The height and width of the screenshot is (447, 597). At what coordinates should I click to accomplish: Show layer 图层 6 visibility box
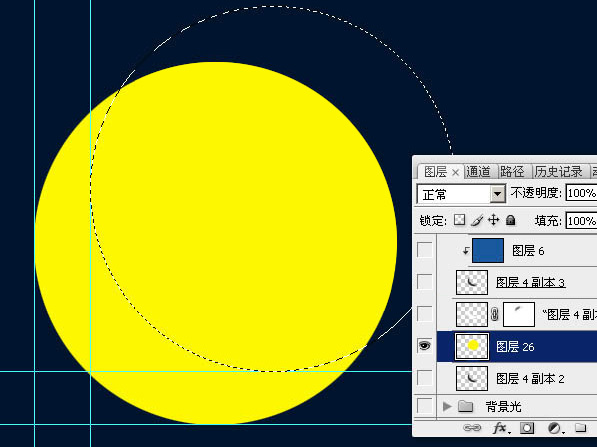pos(425,250)
